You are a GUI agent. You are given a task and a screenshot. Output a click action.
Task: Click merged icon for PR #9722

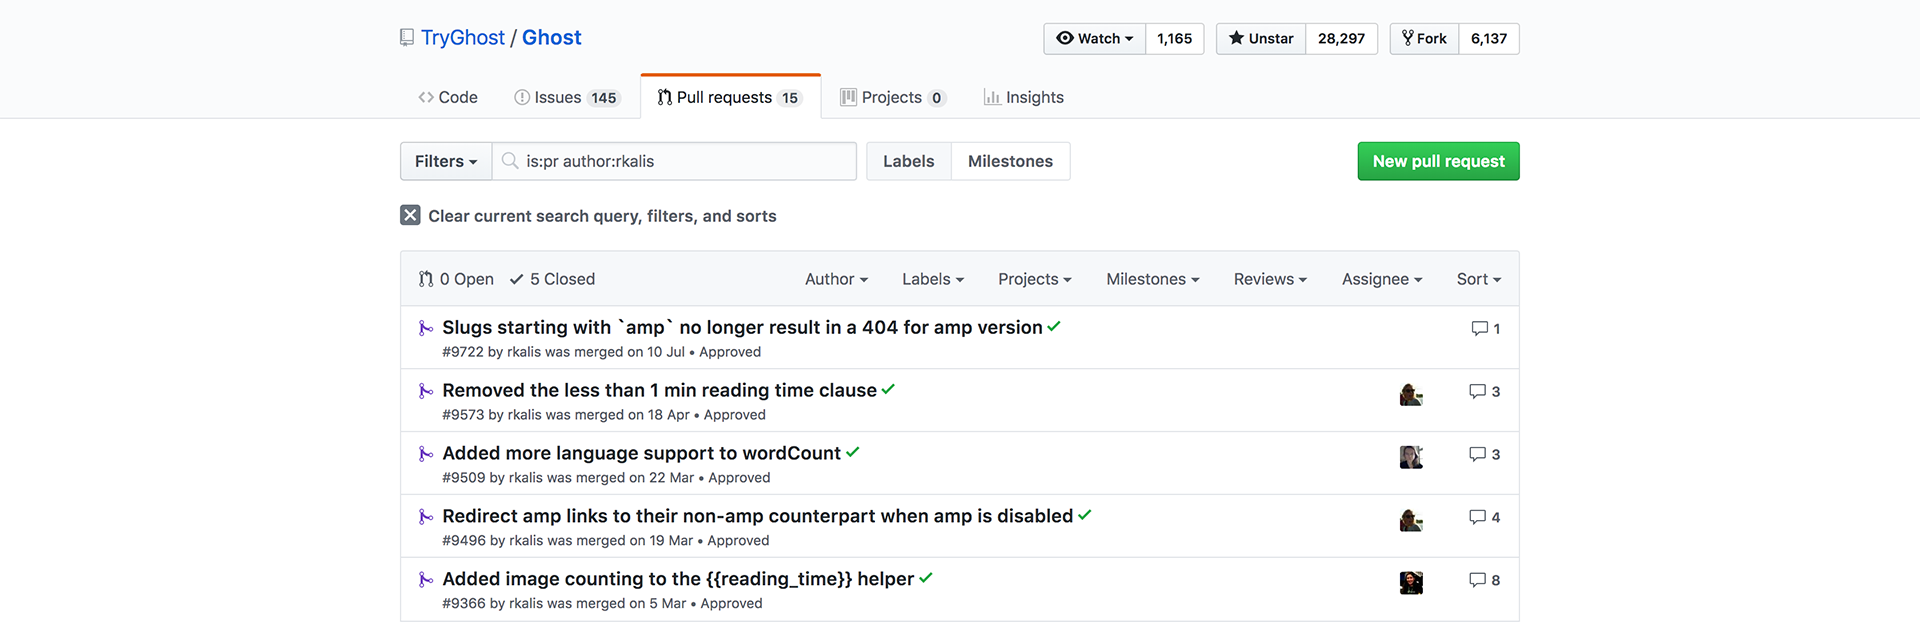pos(425,328)
